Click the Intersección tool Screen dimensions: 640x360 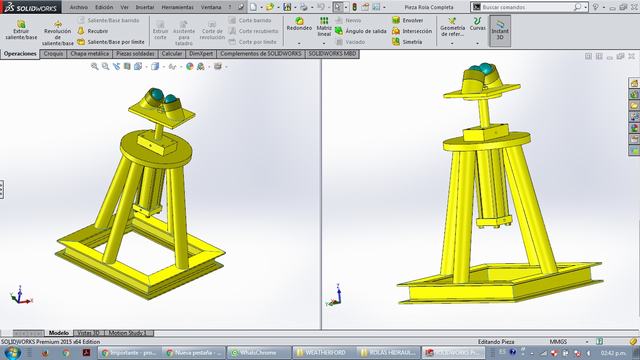pyautogui.click(x=411, y=31)
